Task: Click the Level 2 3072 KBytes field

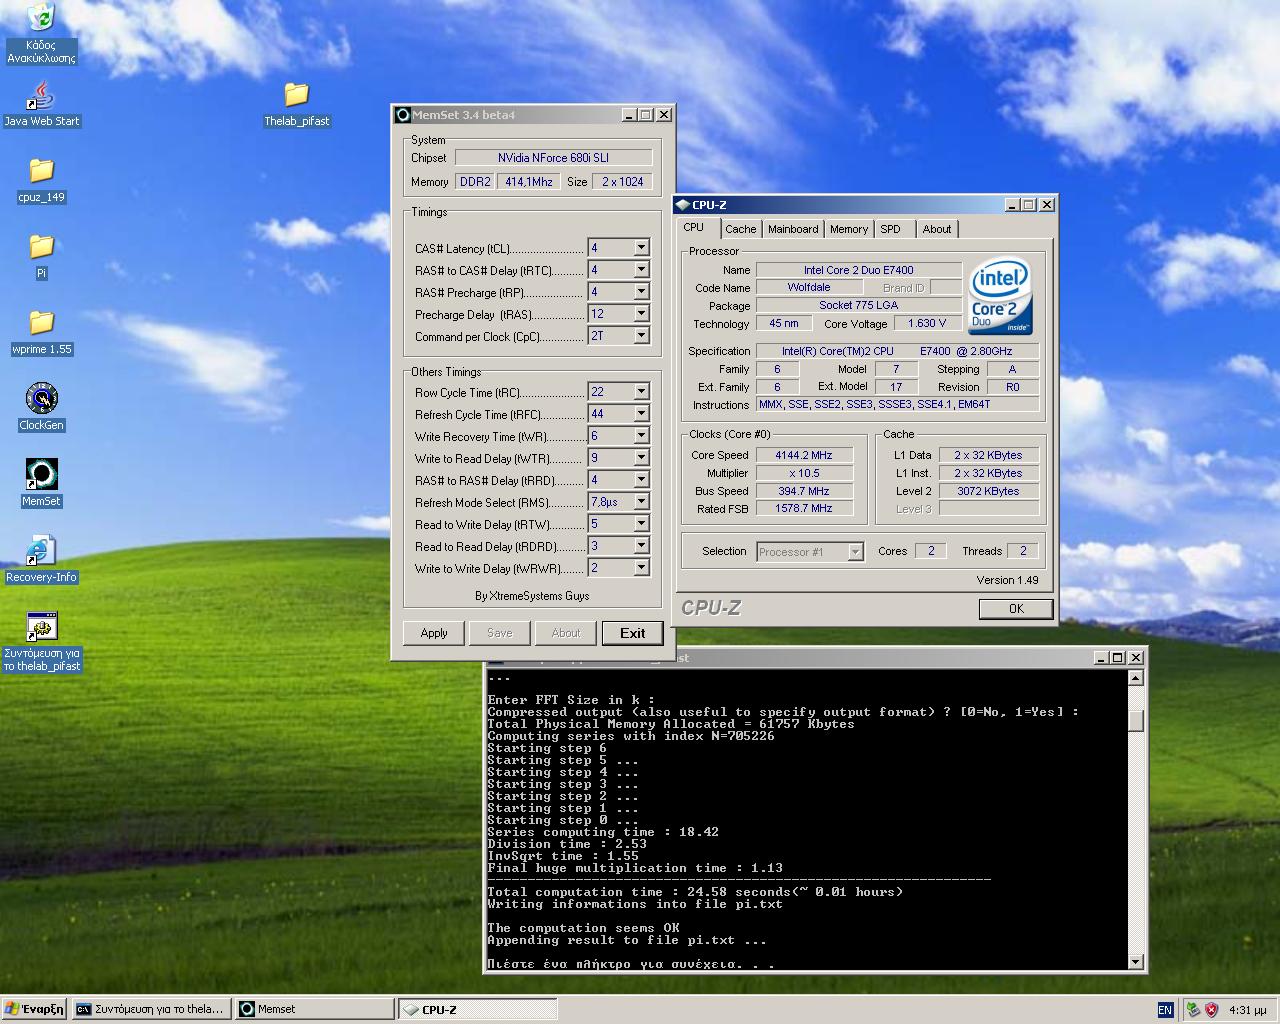Action: [987, 491]
